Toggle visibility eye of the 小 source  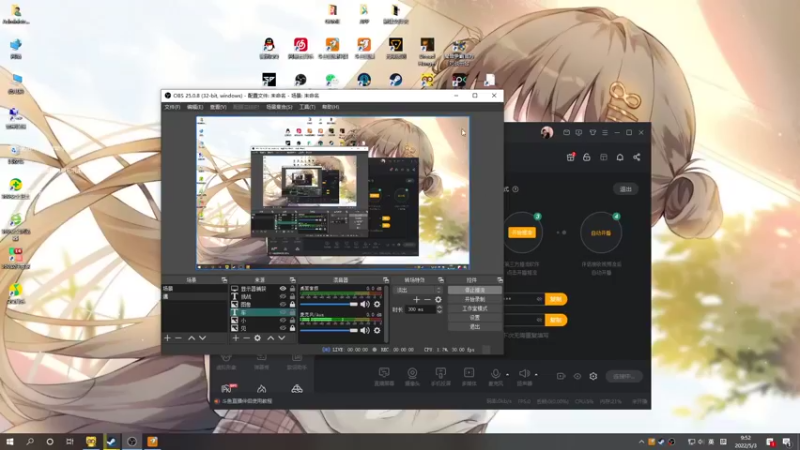coord(283,320)
